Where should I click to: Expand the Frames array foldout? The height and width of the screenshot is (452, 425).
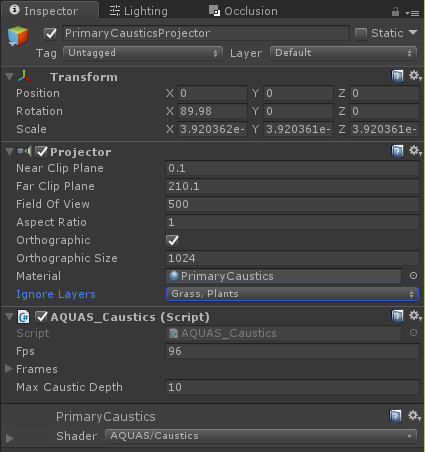tap(9, 369)
